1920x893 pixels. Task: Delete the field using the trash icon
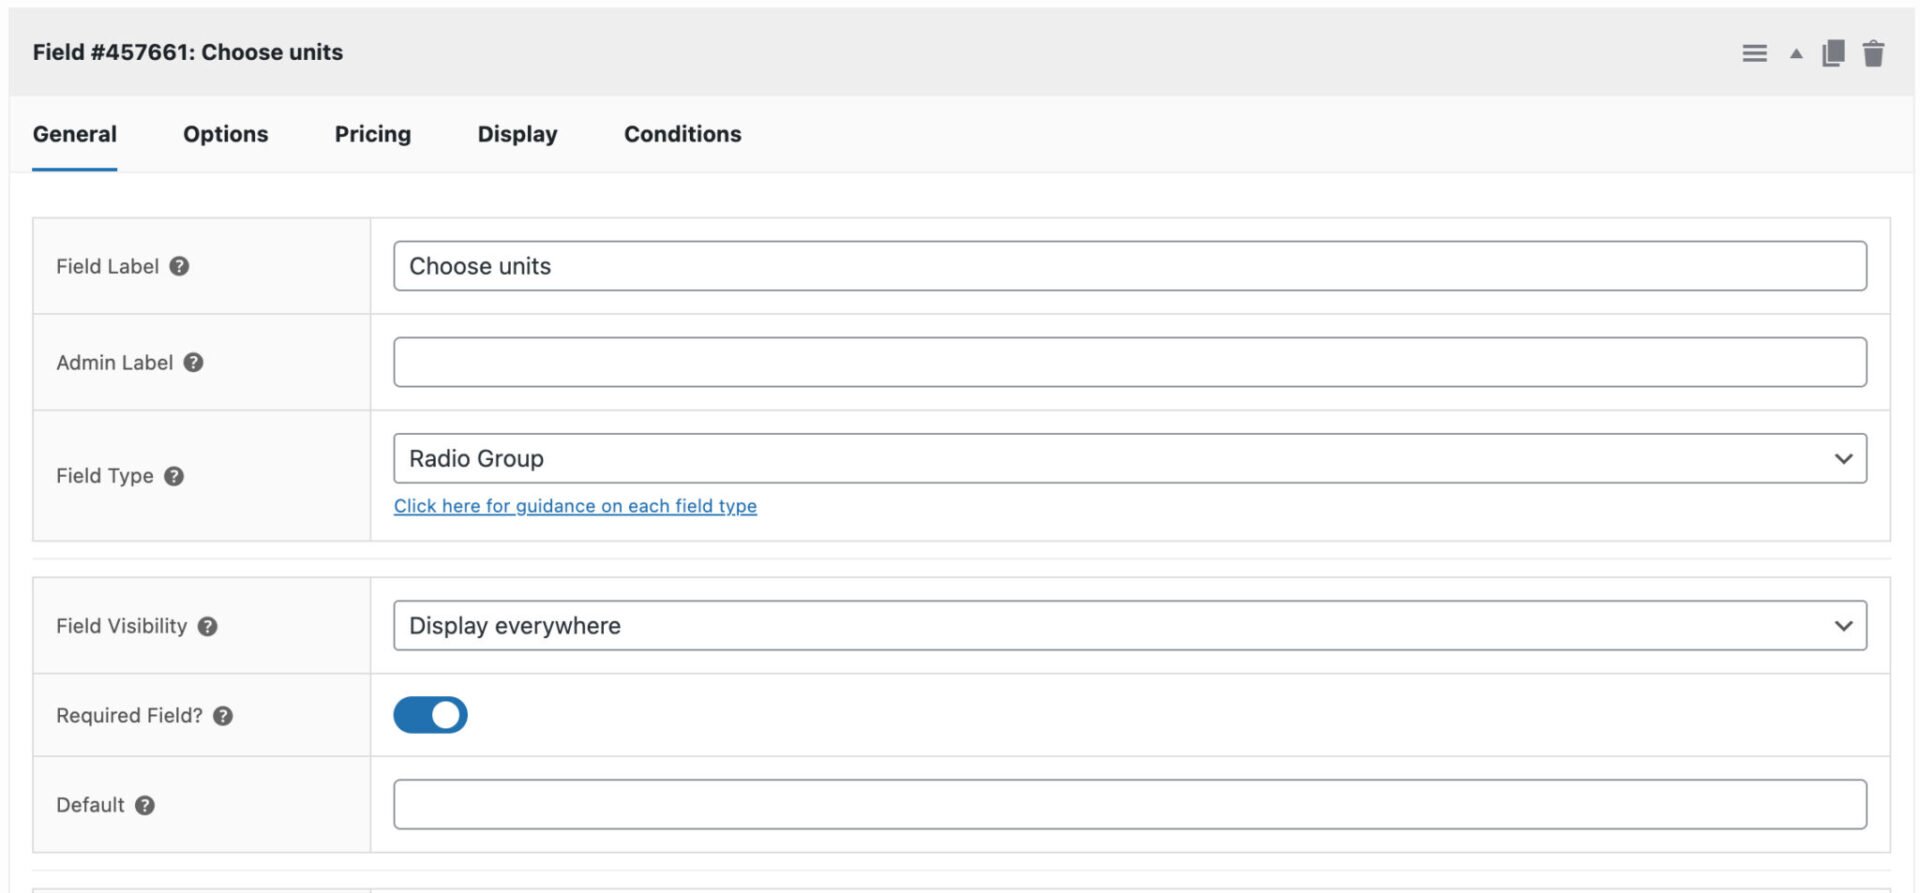point(1873,53)
